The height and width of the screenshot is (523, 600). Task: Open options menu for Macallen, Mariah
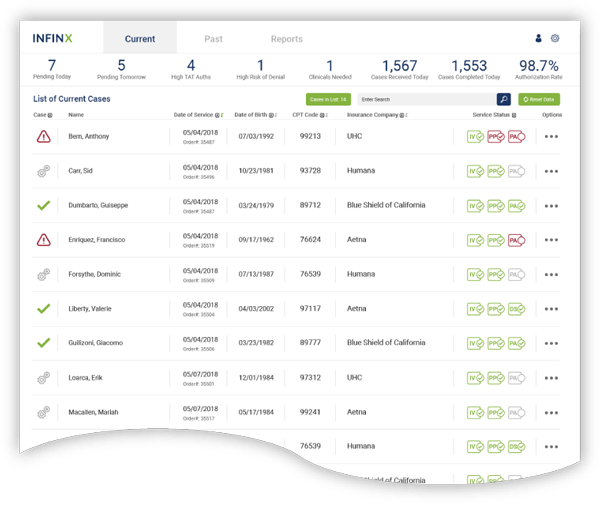[x=551, y=413]
